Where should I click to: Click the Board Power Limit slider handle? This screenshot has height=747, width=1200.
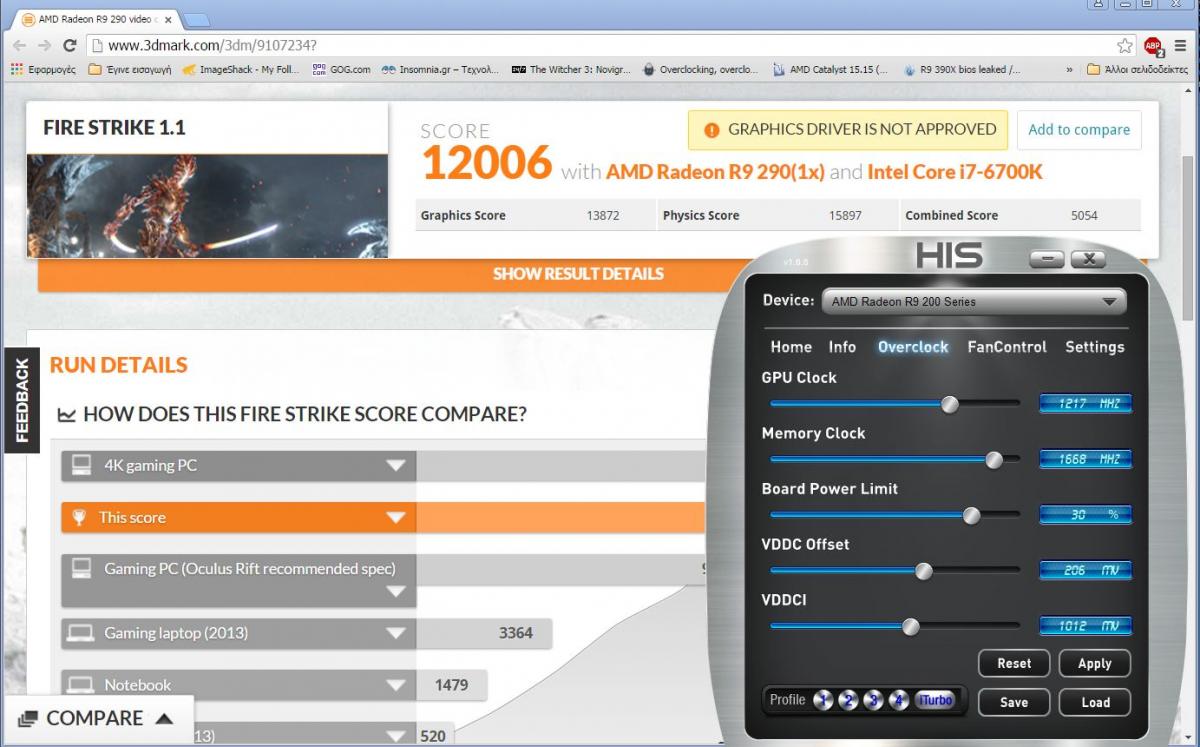pyautogui.click(x=971, y=515)
